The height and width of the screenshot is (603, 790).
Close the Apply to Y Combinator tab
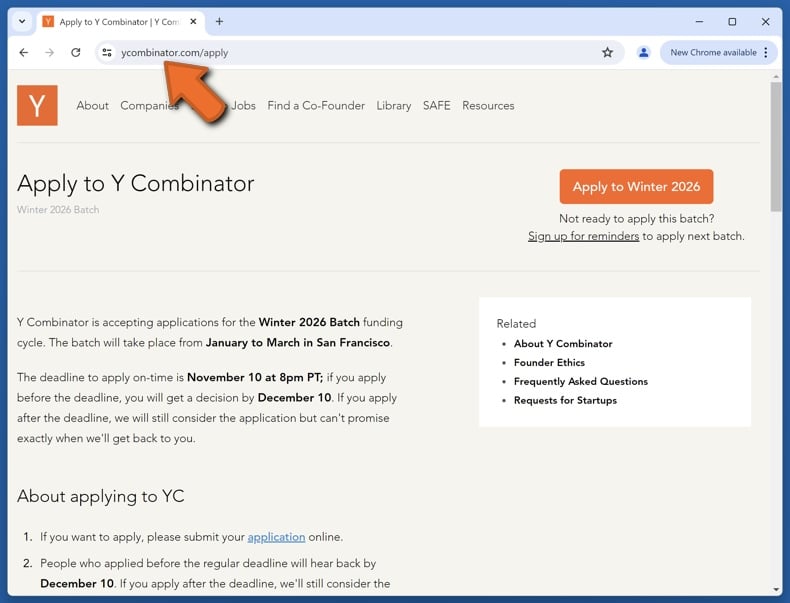coord(193,22)
